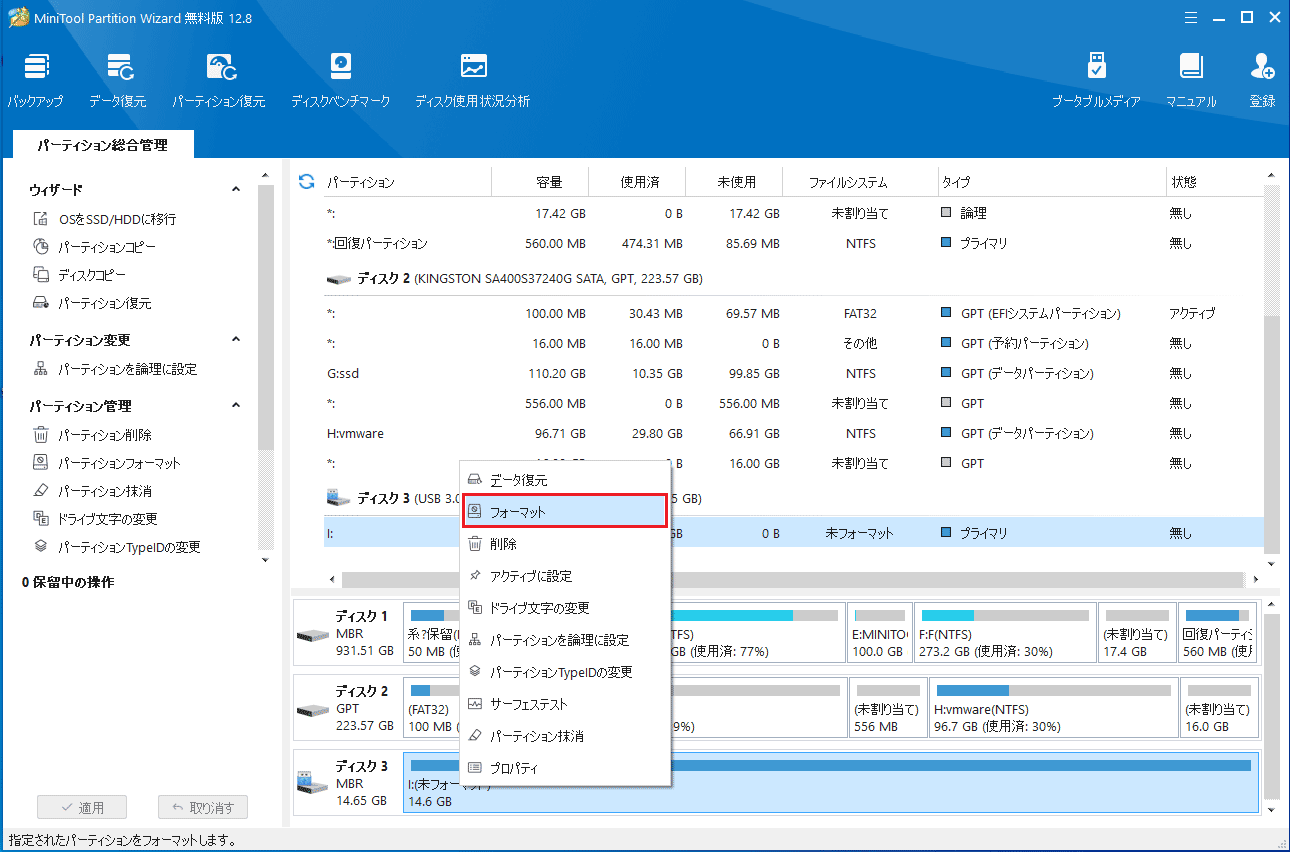Select the 556 MB unallocated block on Disk 2
The height and width of the screenshot is (852, 1290).
(x=887, y=707)
